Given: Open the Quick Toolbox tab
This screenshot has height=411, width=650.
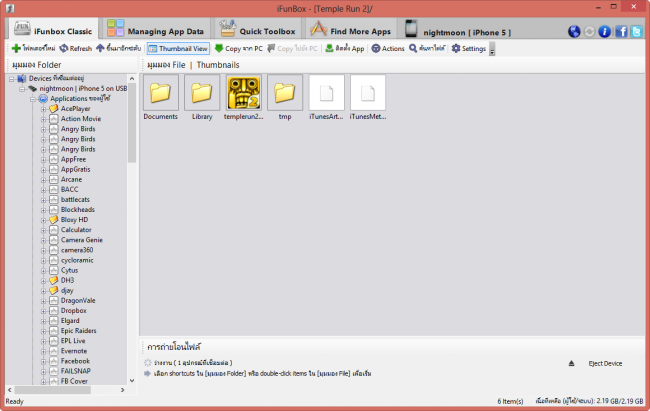Looking at the screenshot, I should [257, 29].
